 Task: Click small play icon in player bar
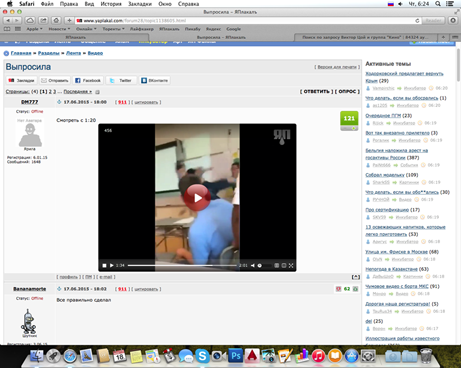[x=112, y=265]
